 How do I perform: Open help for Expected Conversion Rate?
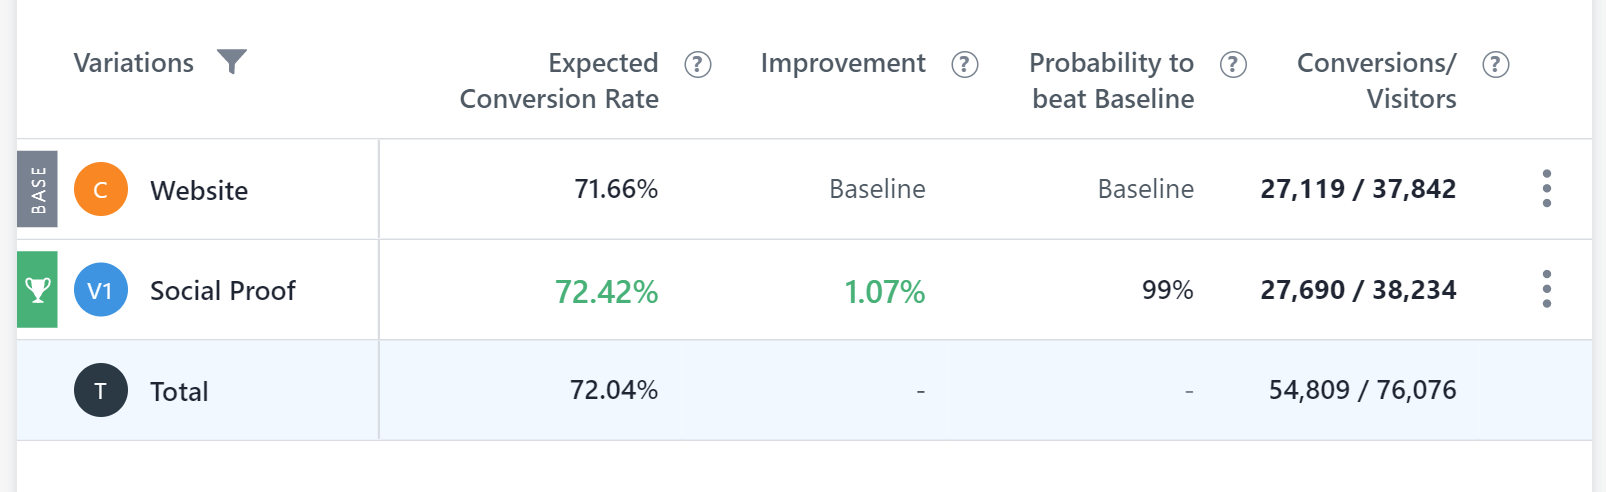tap(698, 65)
